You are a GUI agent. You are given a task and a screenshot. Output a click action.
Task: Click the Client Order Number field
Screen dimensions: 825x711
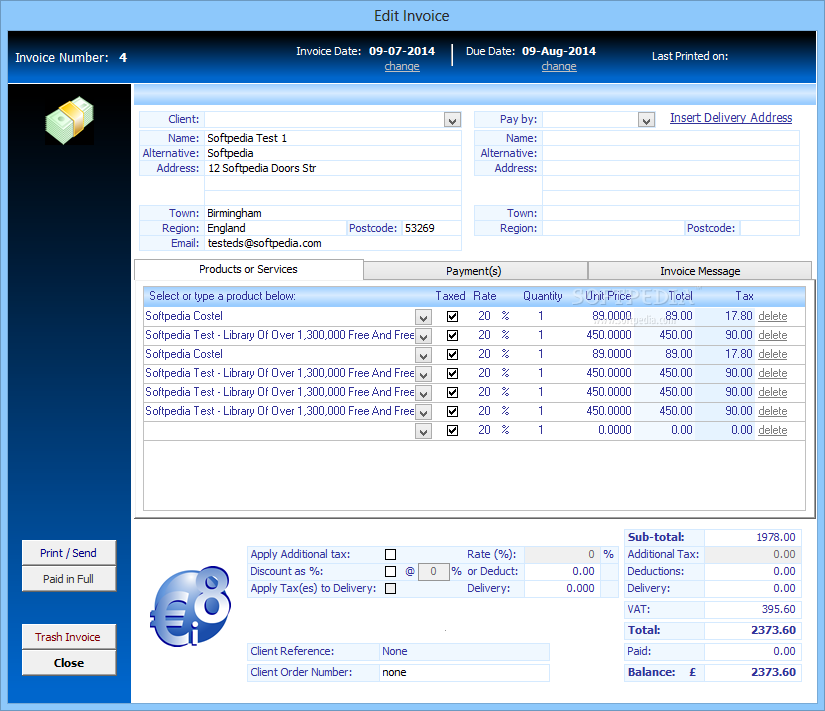(x=464, y=673)
